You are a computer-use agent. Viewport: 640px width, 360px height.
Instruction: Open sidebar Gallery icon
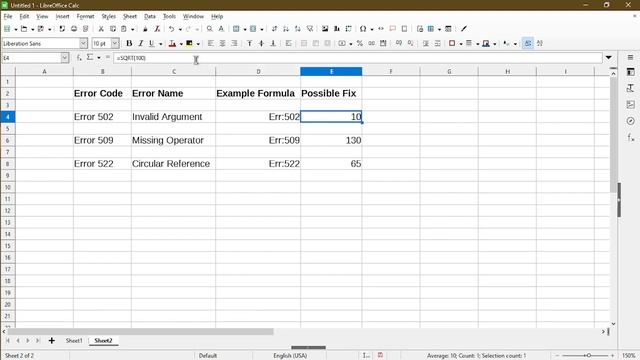point(631,104)
